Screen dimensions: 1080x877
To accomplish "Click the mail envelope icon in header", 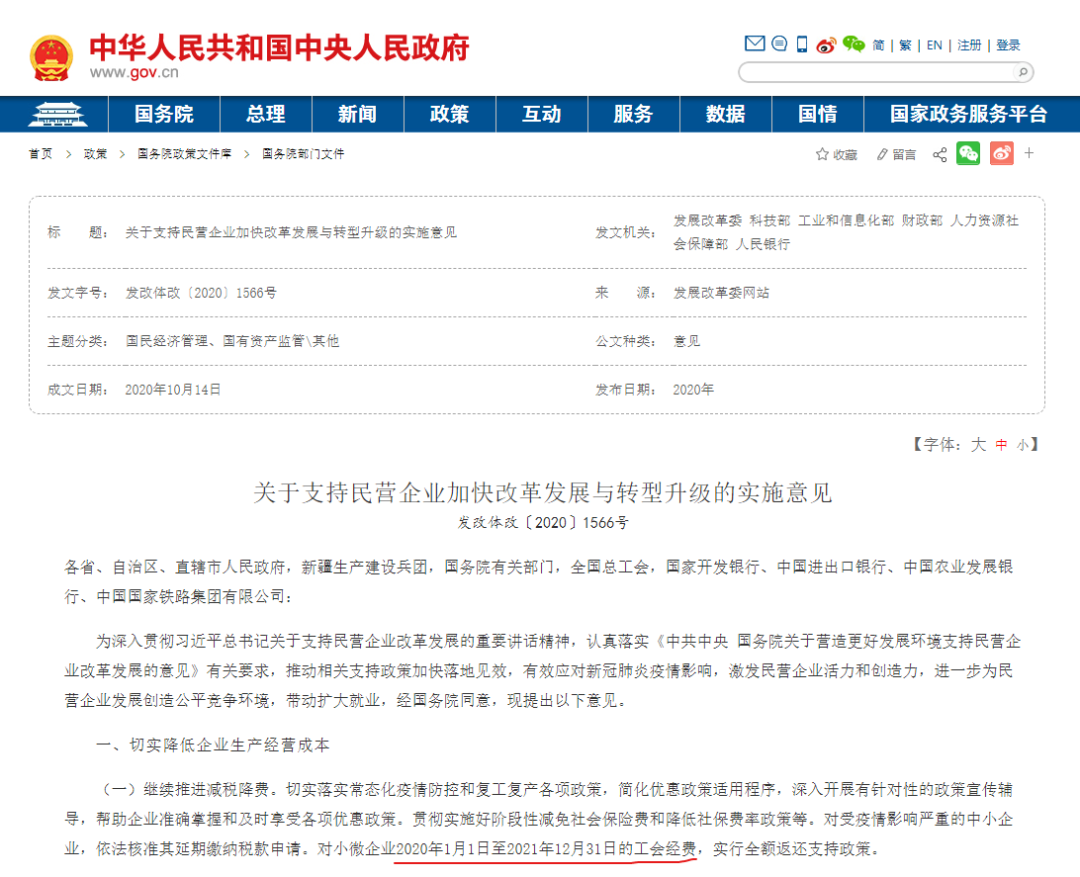I will click(x=755, y=44).
